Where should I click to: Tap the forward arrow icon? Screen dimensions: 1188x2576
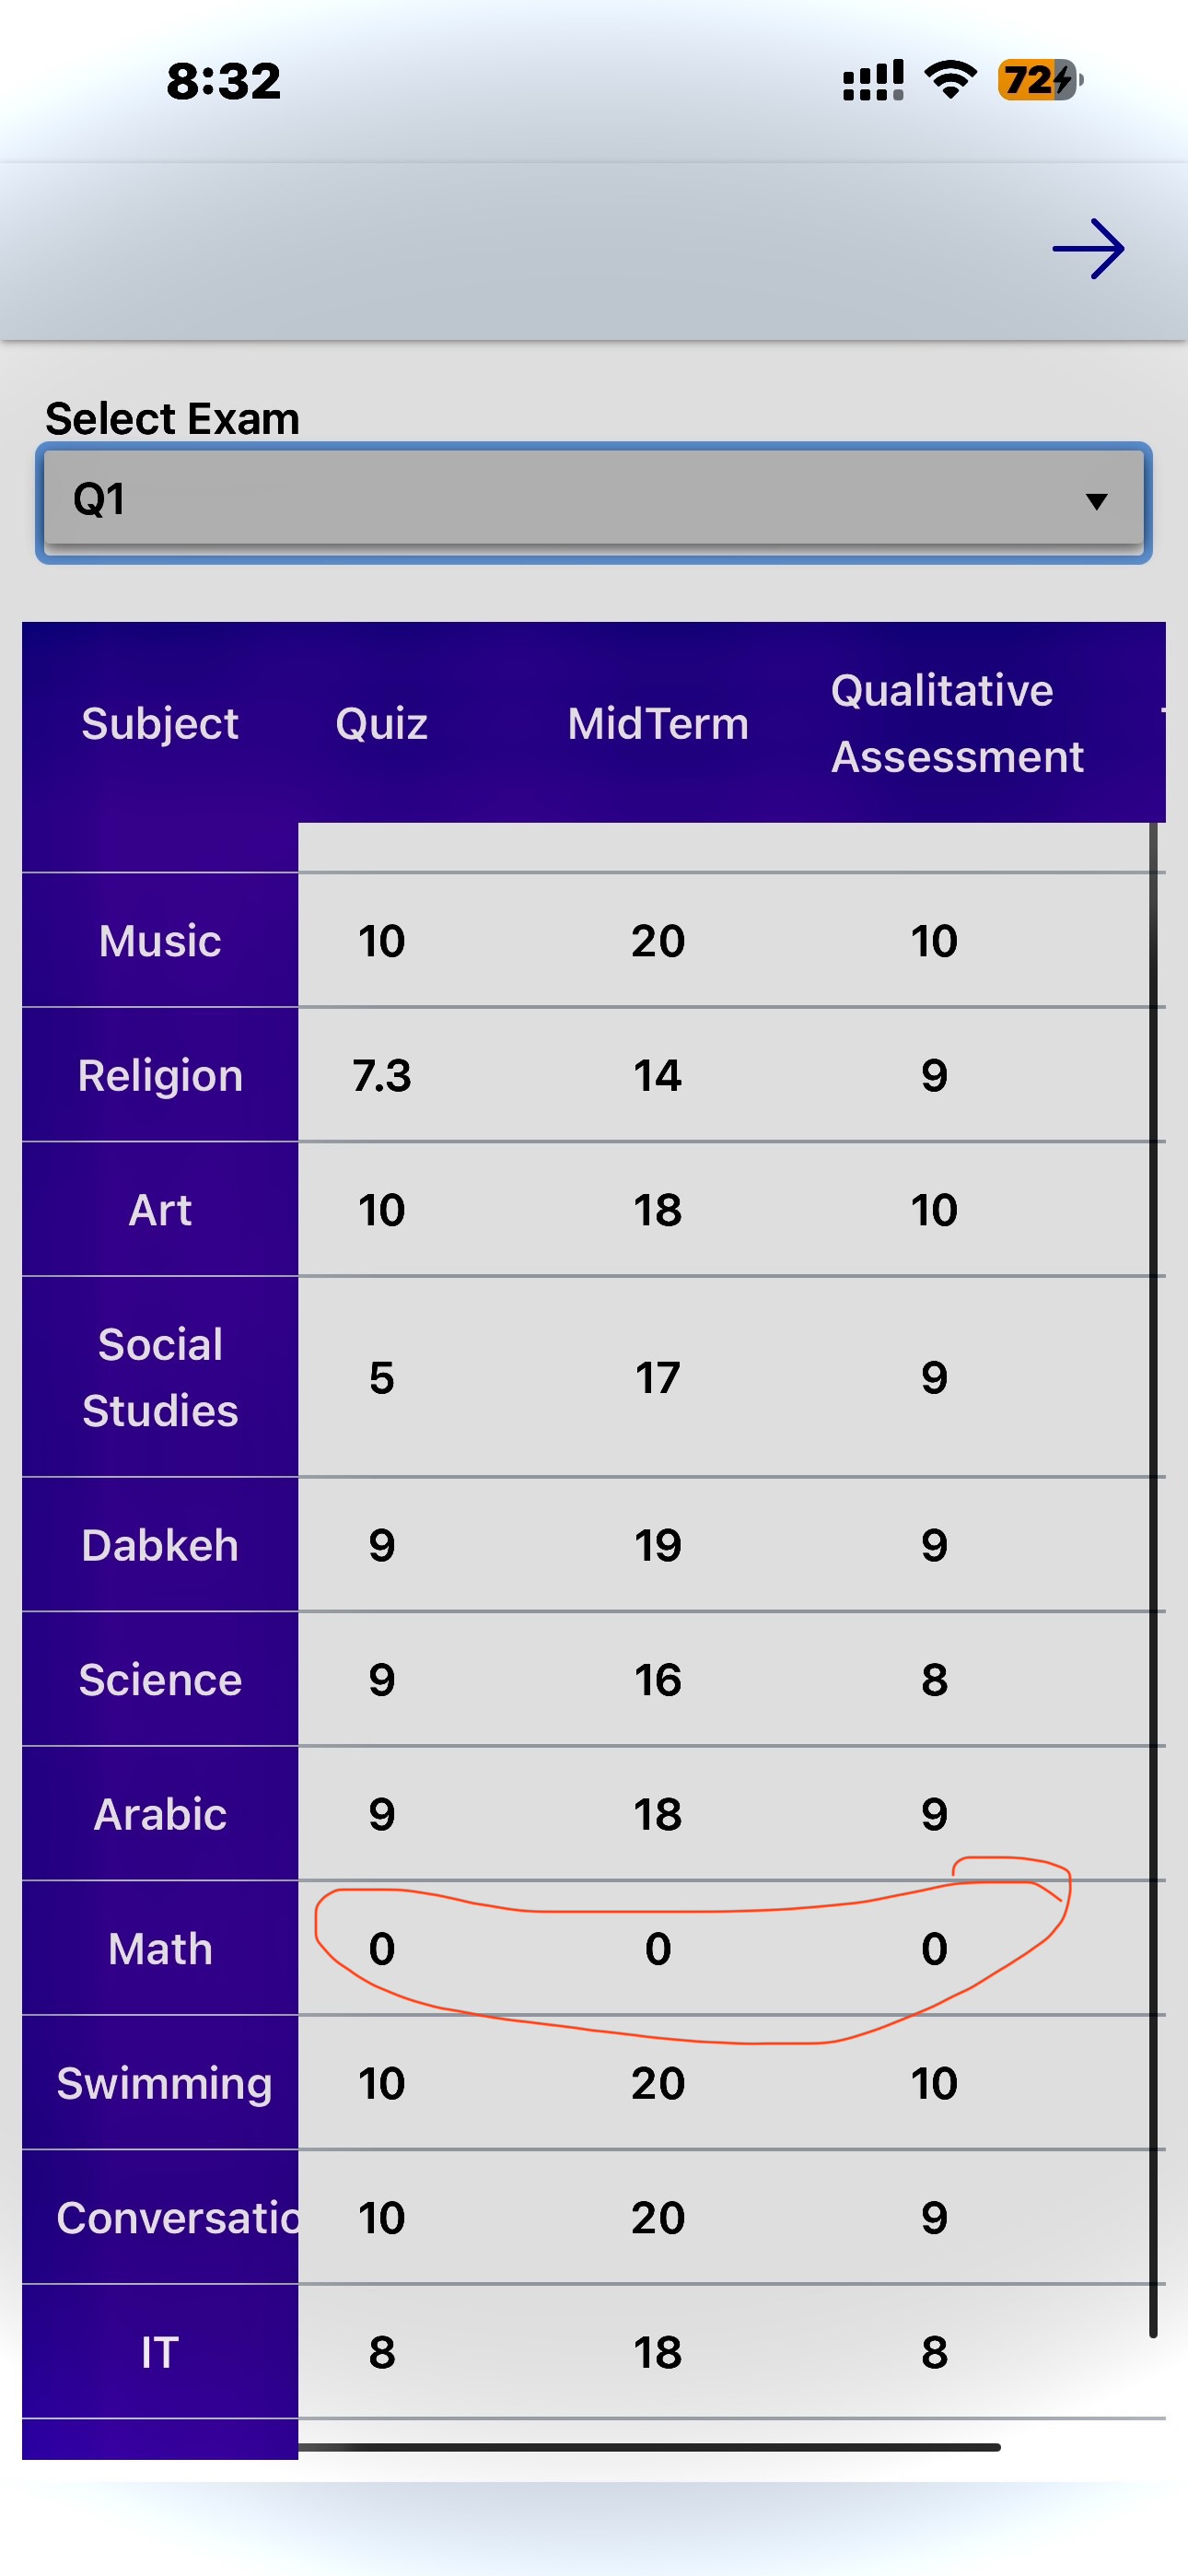(1088, 249)
